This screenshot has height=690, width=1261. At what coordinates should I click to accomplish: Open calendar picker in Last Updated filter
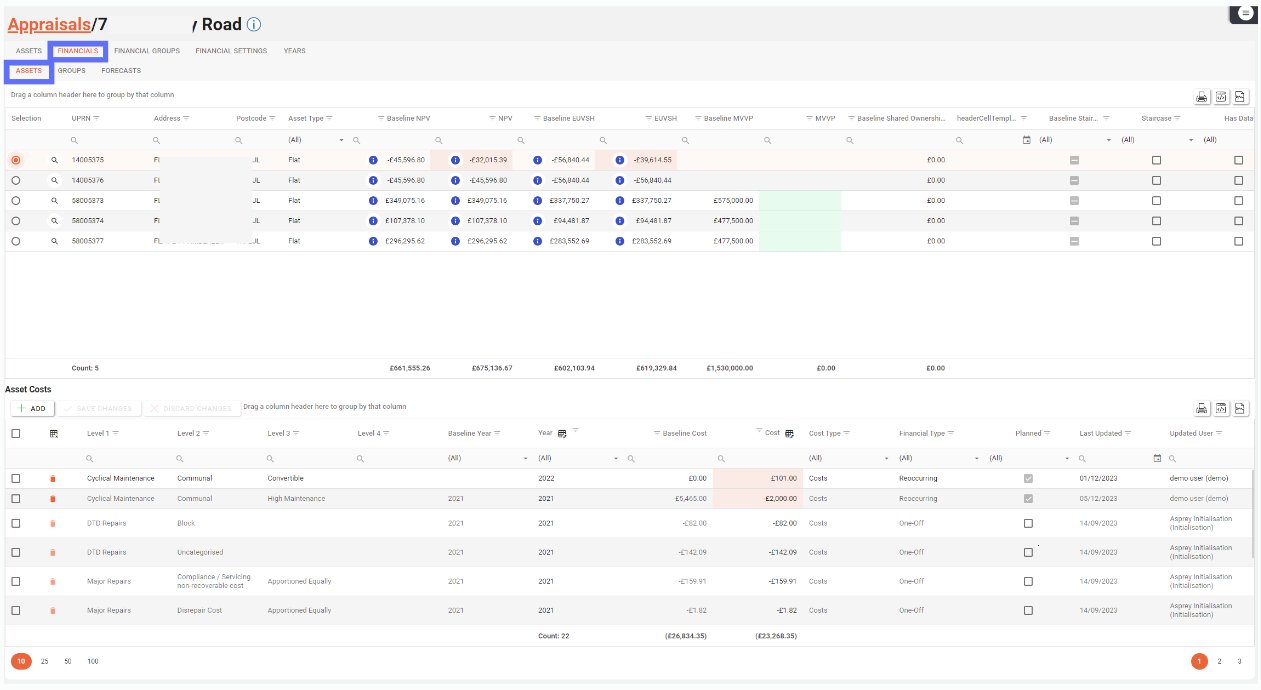1158,458
